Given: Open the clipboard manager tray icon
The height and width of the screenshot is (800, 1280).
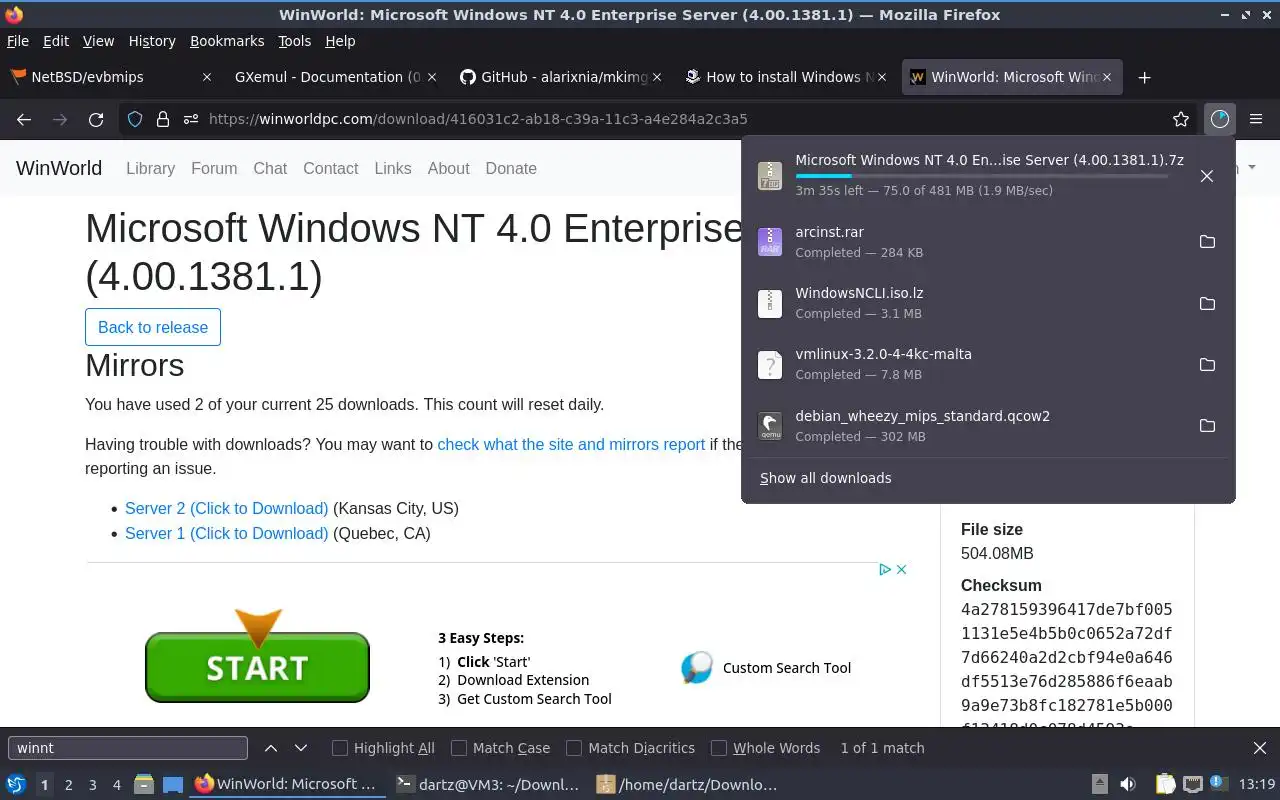Looking at the screenshot, I should (x=1165, y=784).
